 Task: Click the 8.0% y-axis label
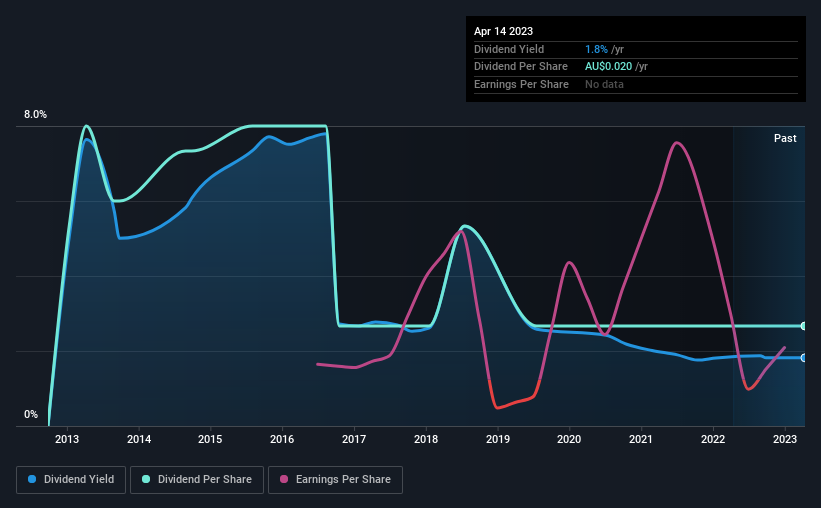[35, 114]
